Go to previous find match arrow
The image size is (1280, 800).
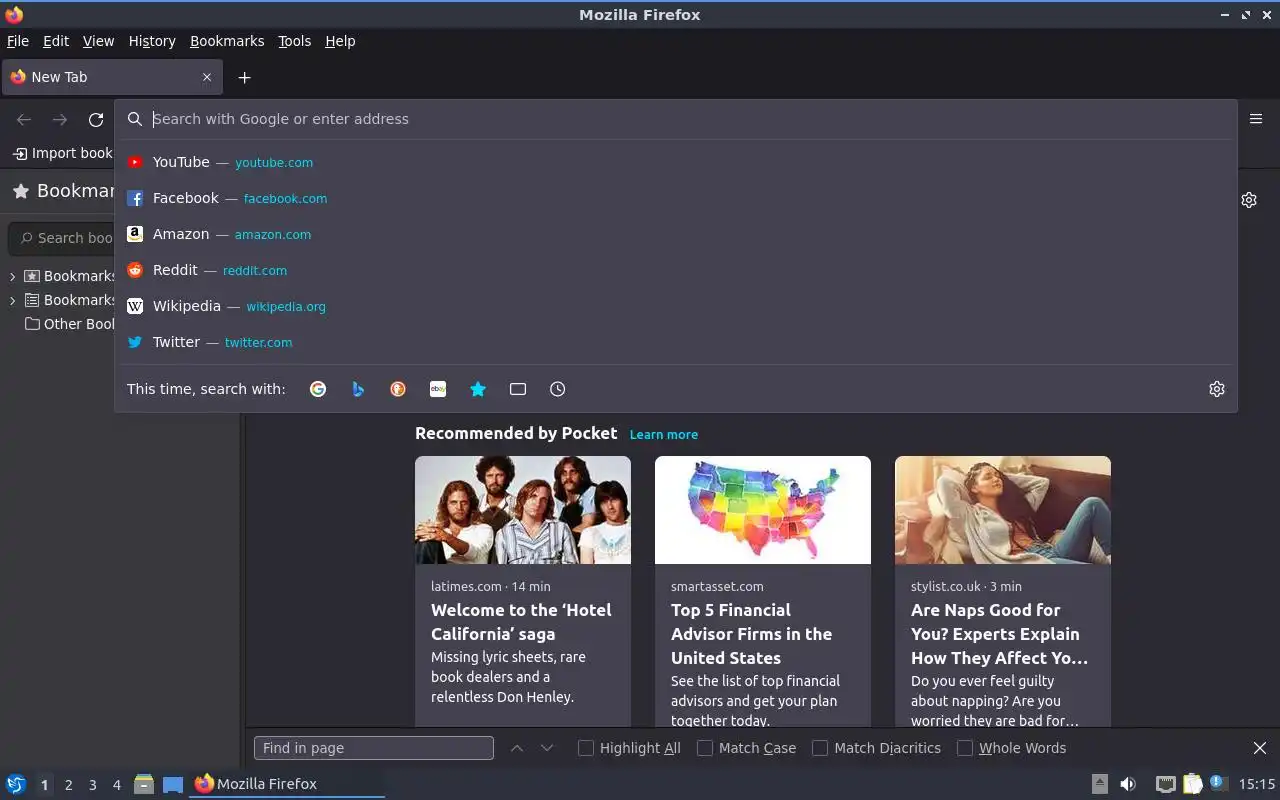(x=517, y=748)
